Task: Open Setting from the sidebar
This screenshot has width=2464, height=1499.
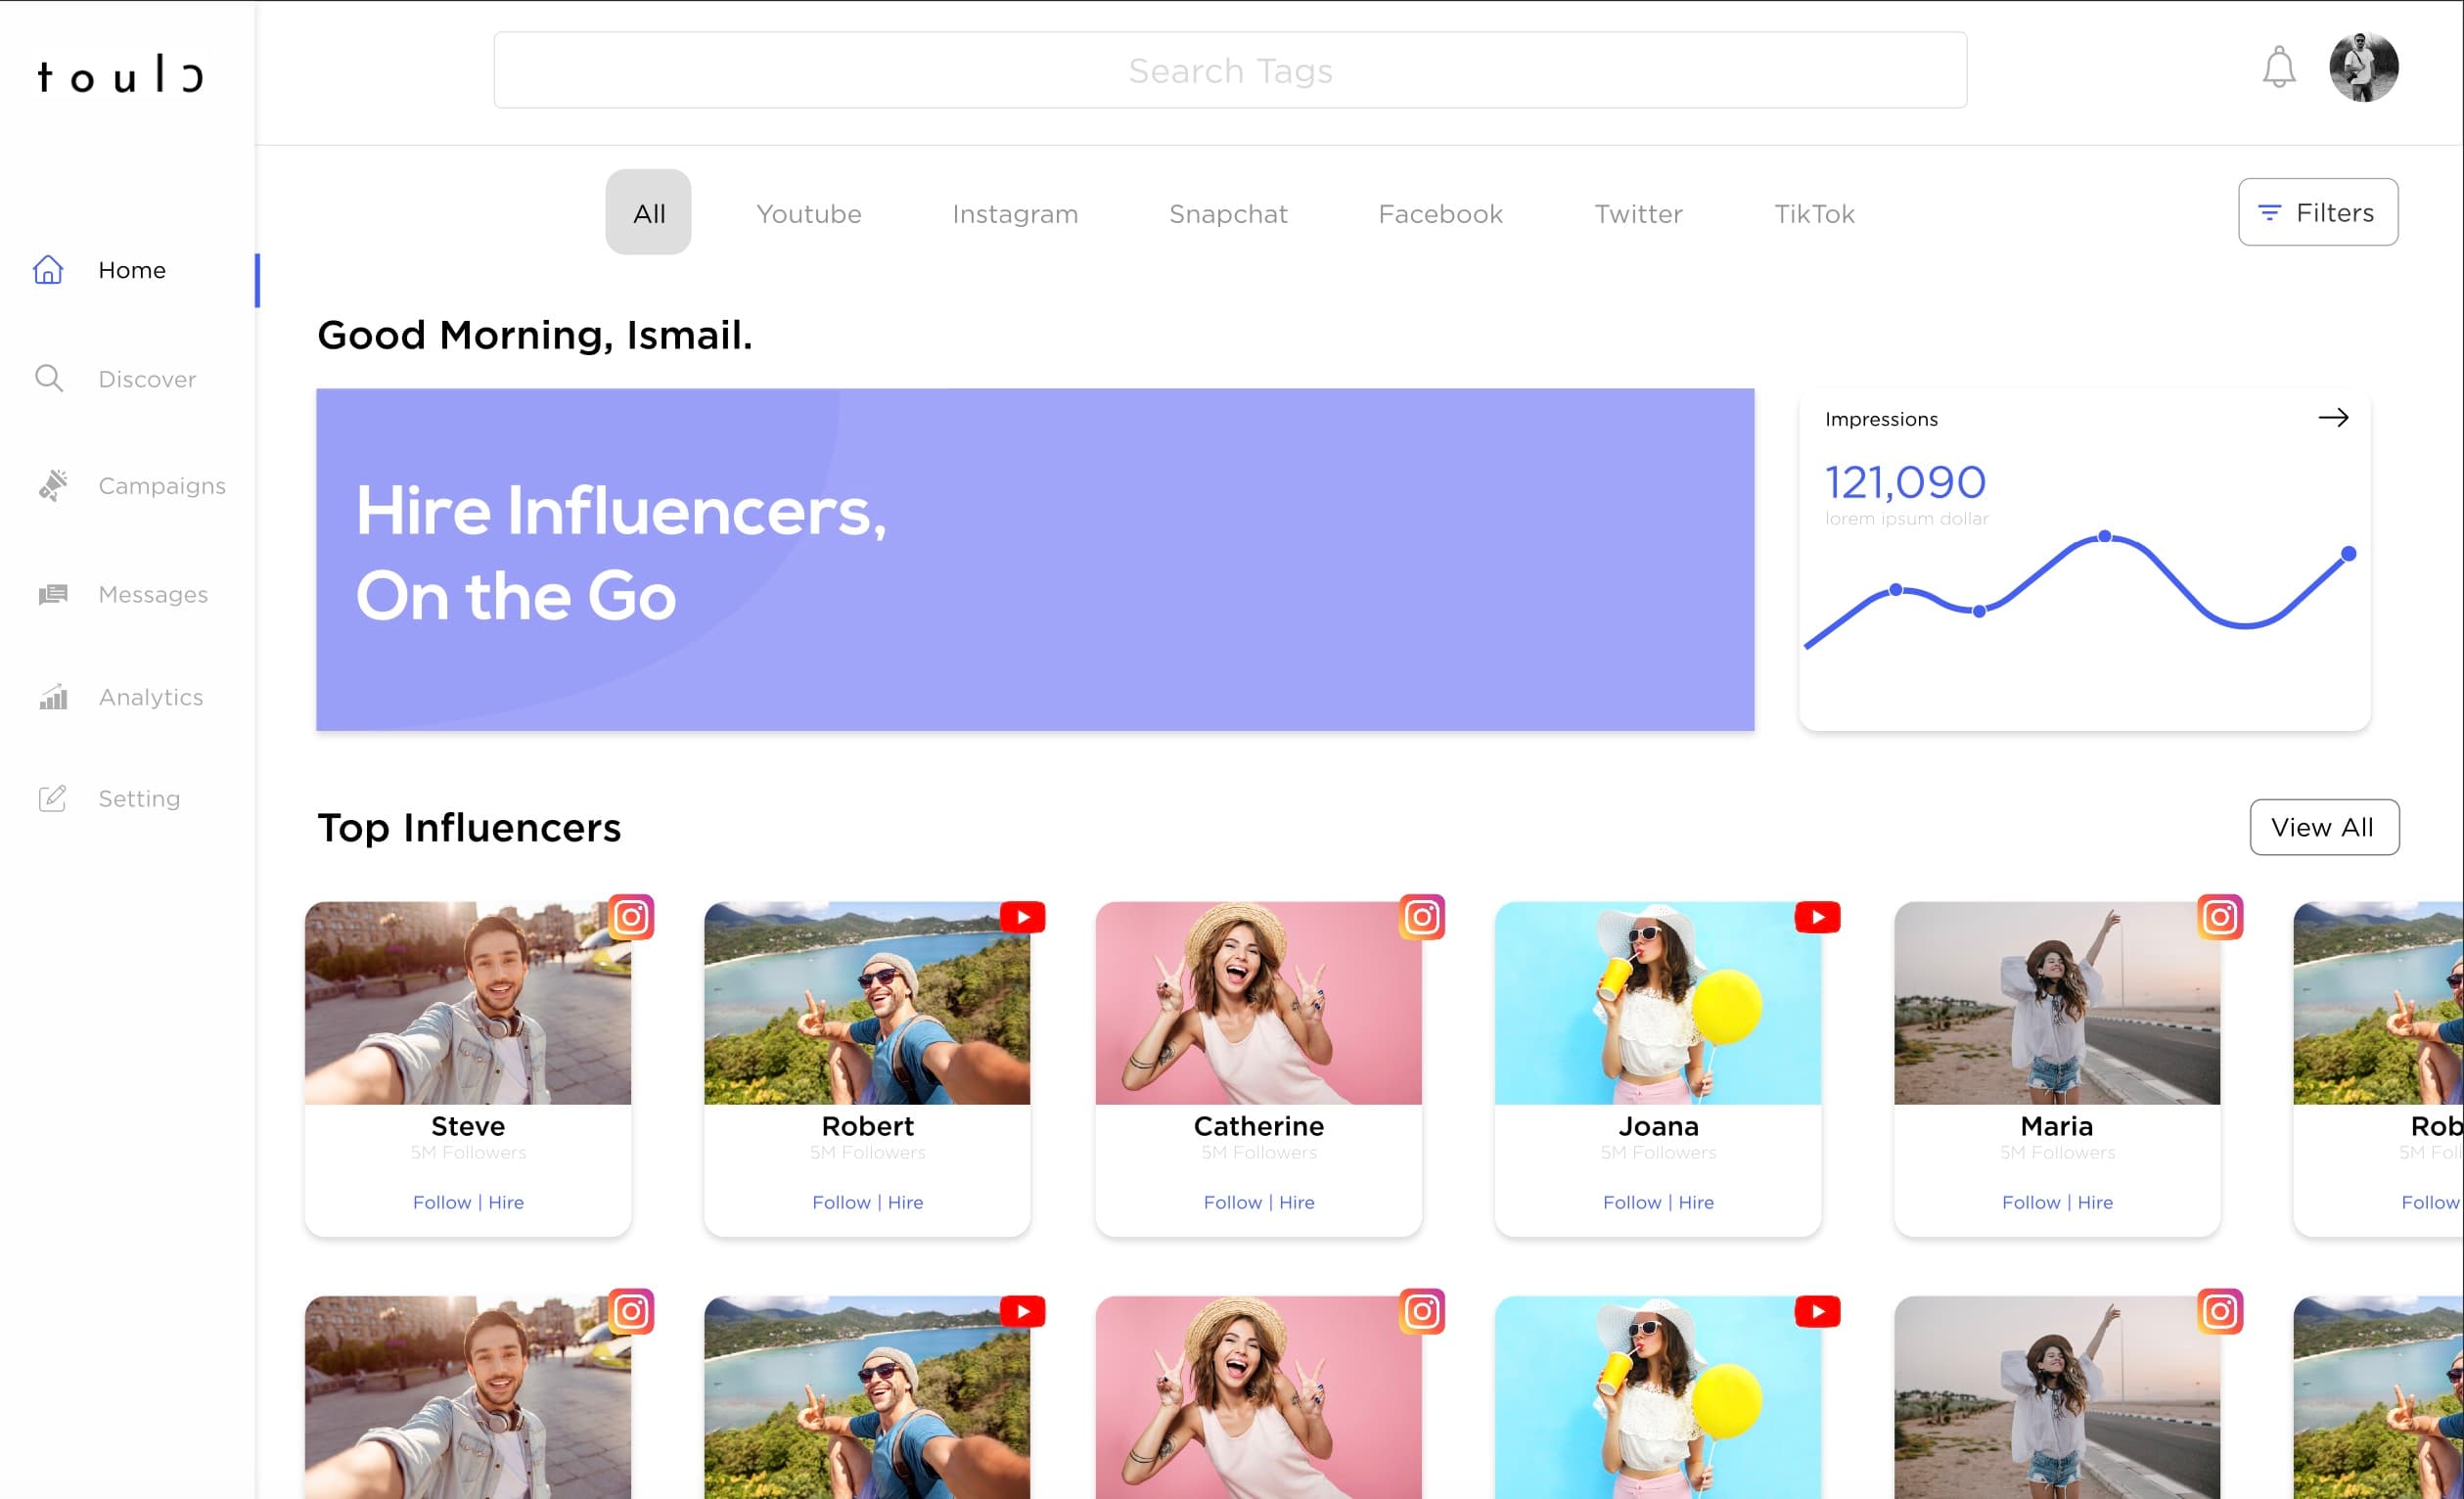Action: tap(139, 798)
